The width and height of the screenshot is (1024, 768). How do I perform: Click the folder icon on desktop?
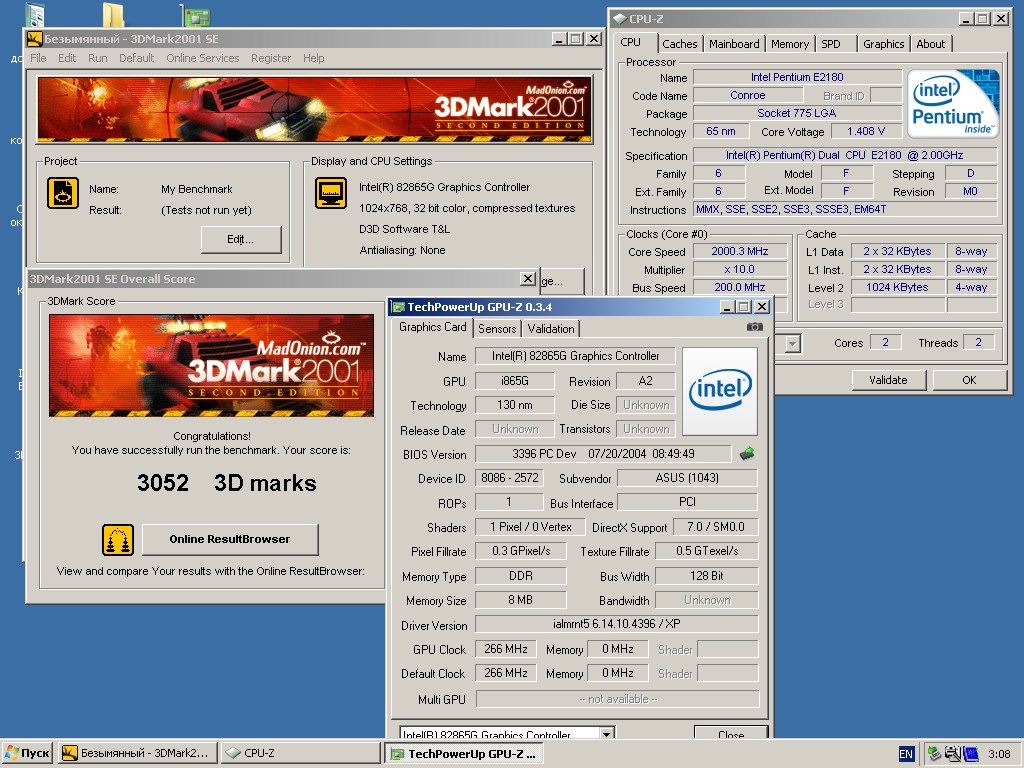114,14
